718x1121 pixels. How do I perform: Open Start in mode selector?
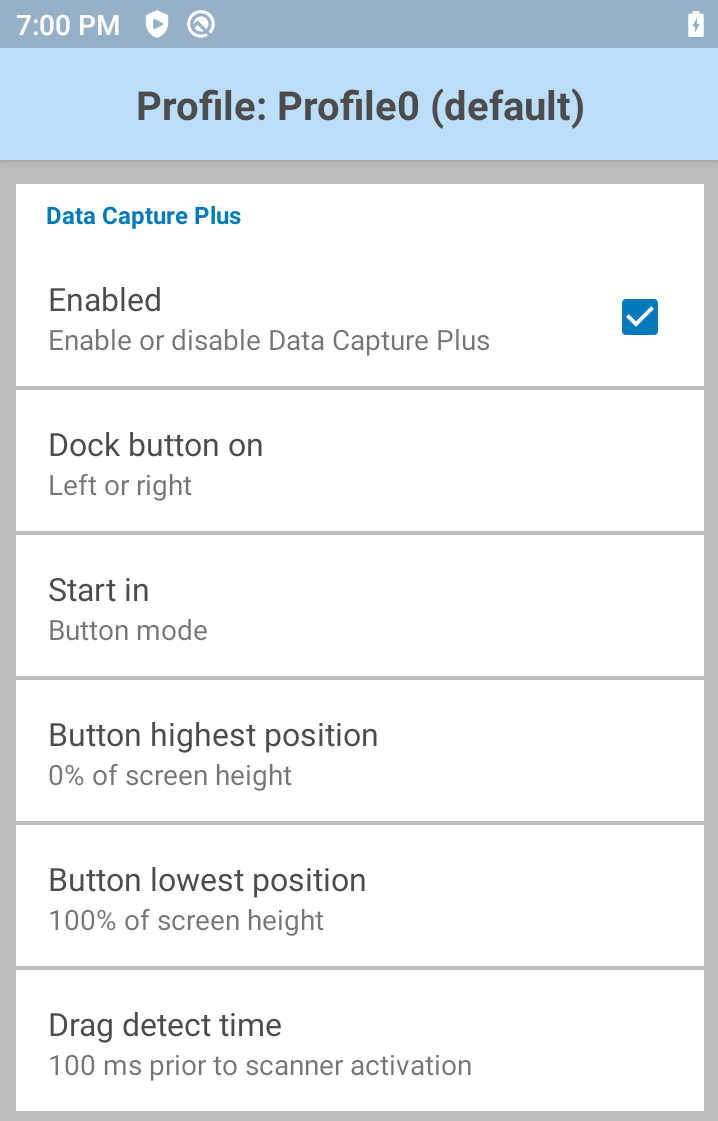click(x=360, y=606)
